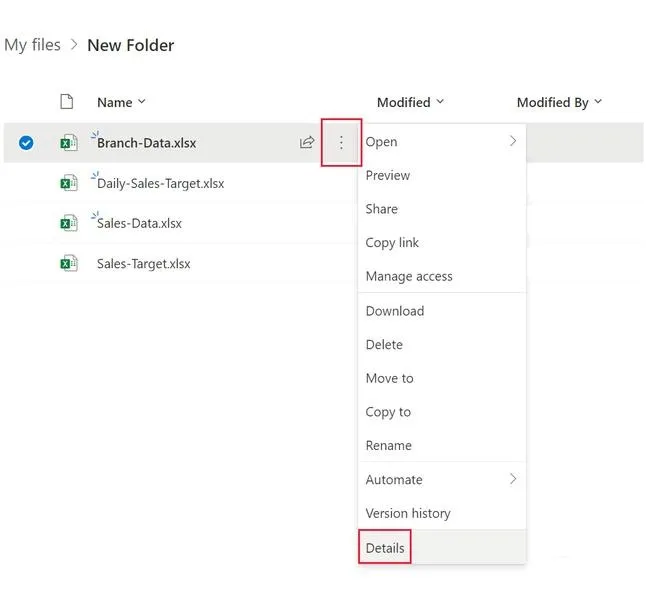Open the Branch-Data.xlsx file name

(x=147, y=143)
